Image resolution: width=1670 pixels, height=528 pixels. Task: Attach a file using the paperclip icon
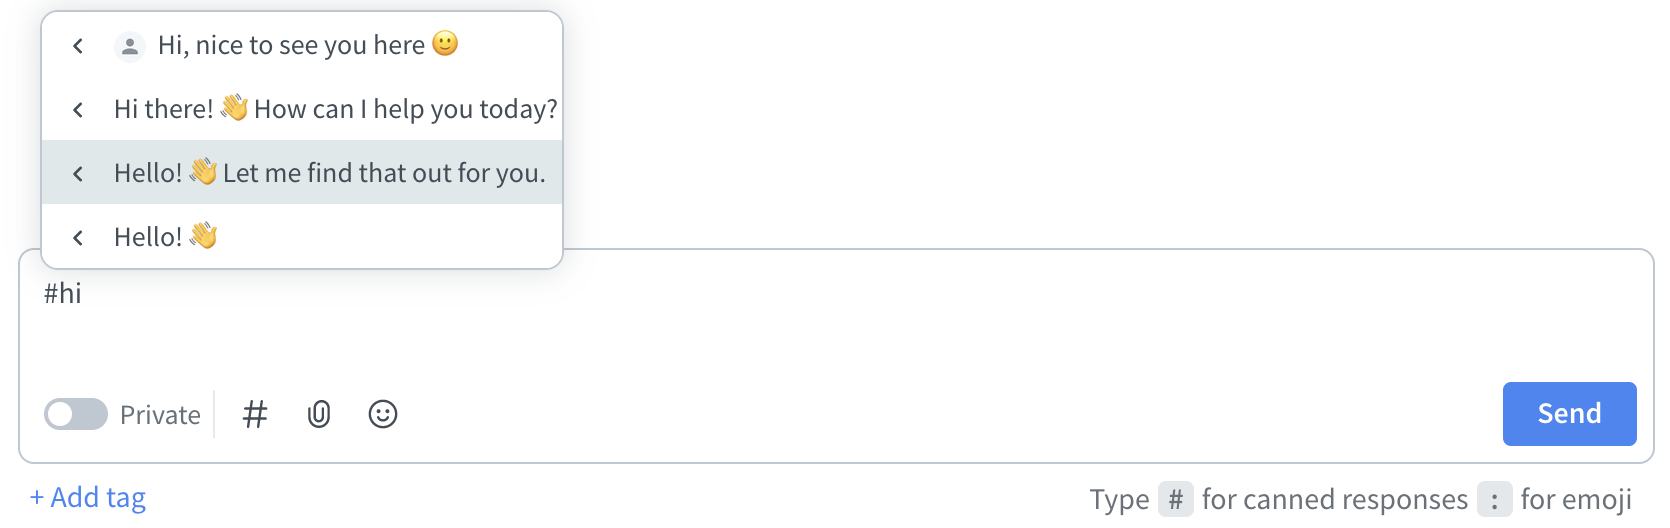pos(319,414)
